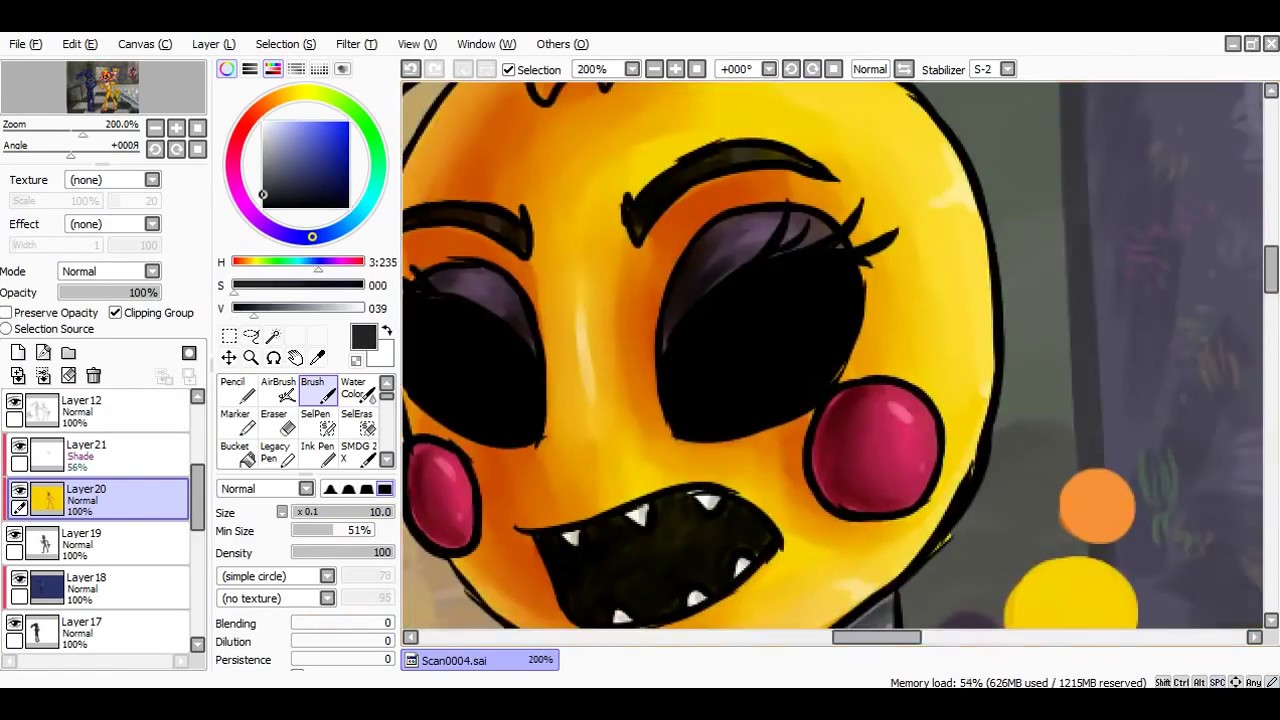This screenshot has height=720, width=1280.
Task: Open the brush blend mode Normal dropdown
Action: (x=266, y=489)
